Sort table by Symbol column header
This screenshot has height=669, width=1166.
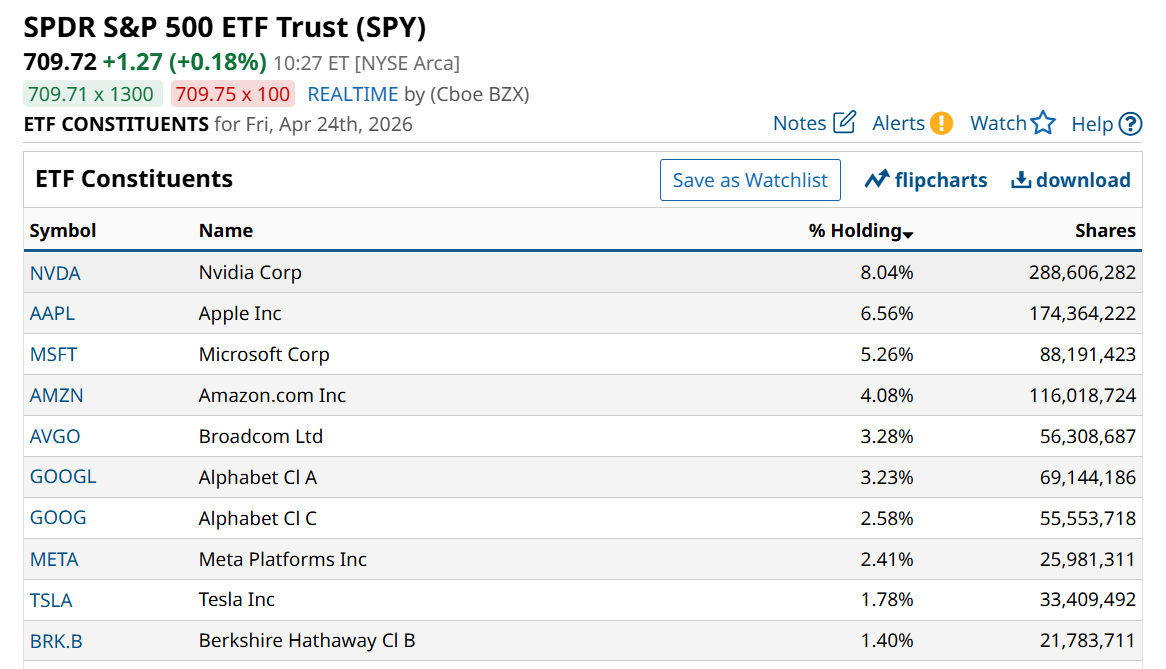tap(63, 231)
